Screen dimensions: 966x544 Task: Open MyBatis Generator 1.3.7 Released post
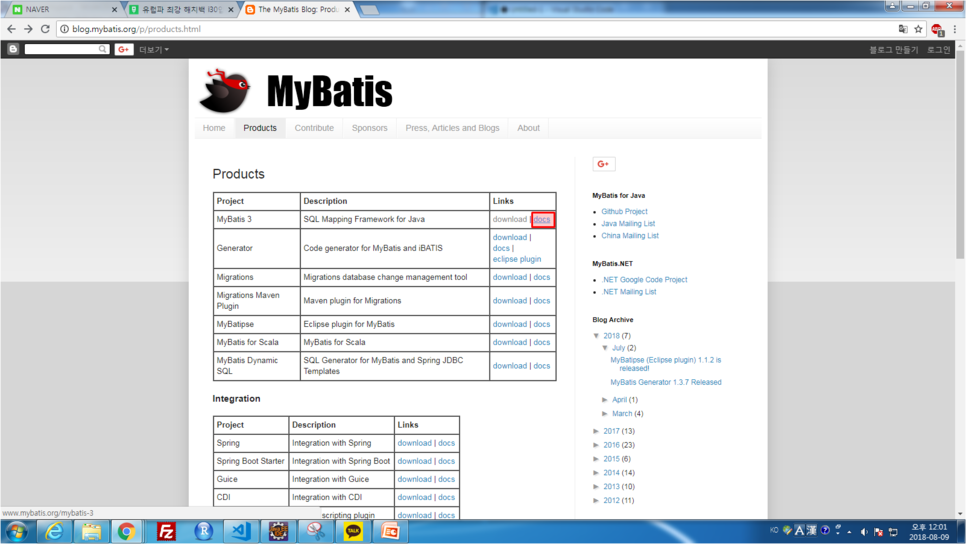tap(665, 383)
